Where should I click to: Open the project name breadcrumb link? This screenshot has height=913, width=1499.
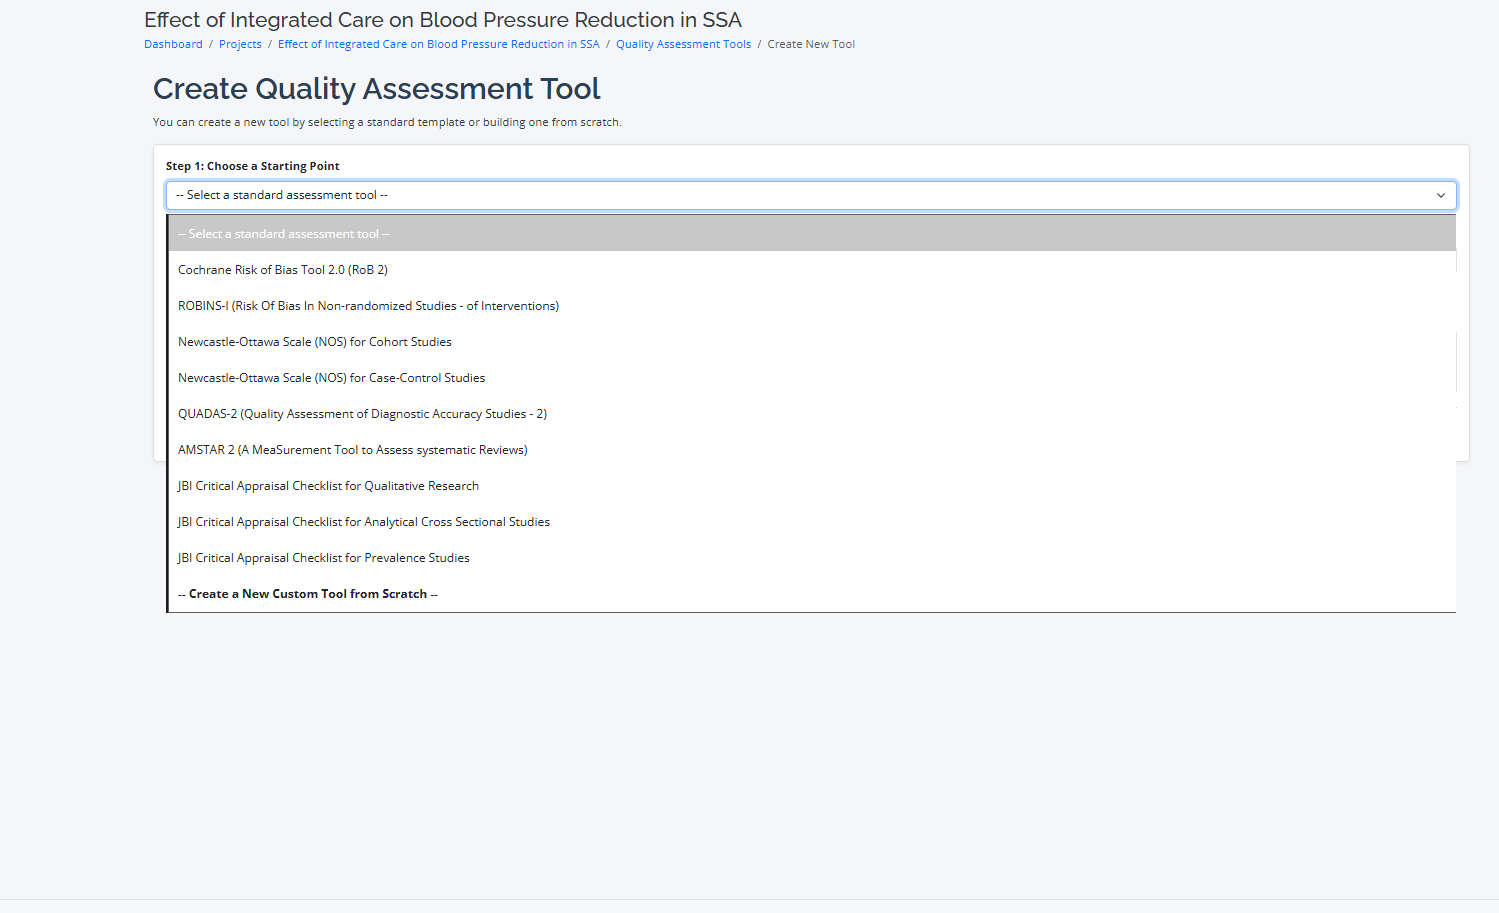click(x=438, y=44)
